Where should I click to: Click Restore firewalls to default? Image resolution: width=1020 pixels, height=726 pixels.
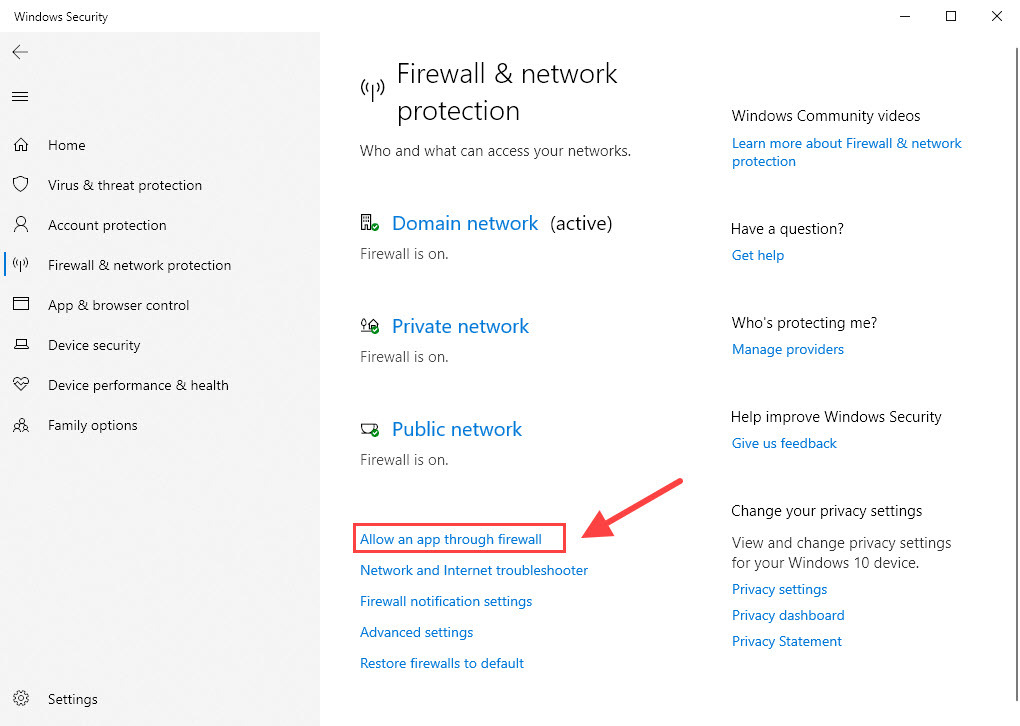[x=442, y=664]
